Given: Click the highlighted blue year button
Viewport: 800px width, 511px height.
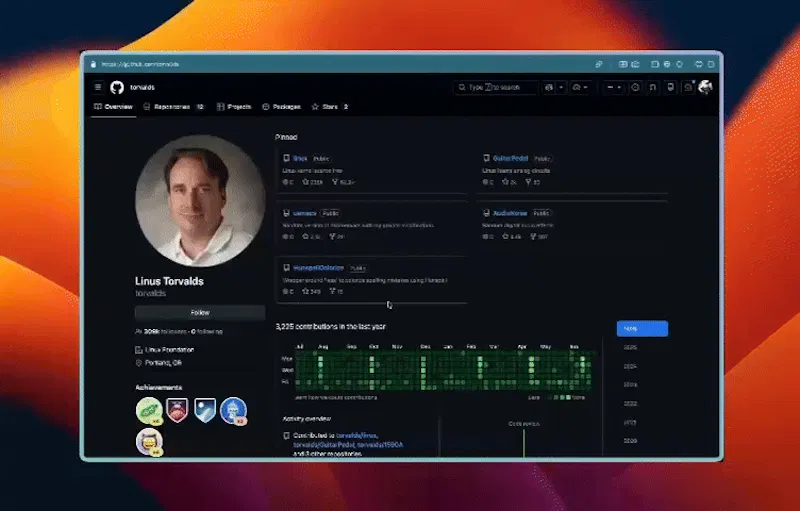Looking at the screenshot, I should pos(642,328).
